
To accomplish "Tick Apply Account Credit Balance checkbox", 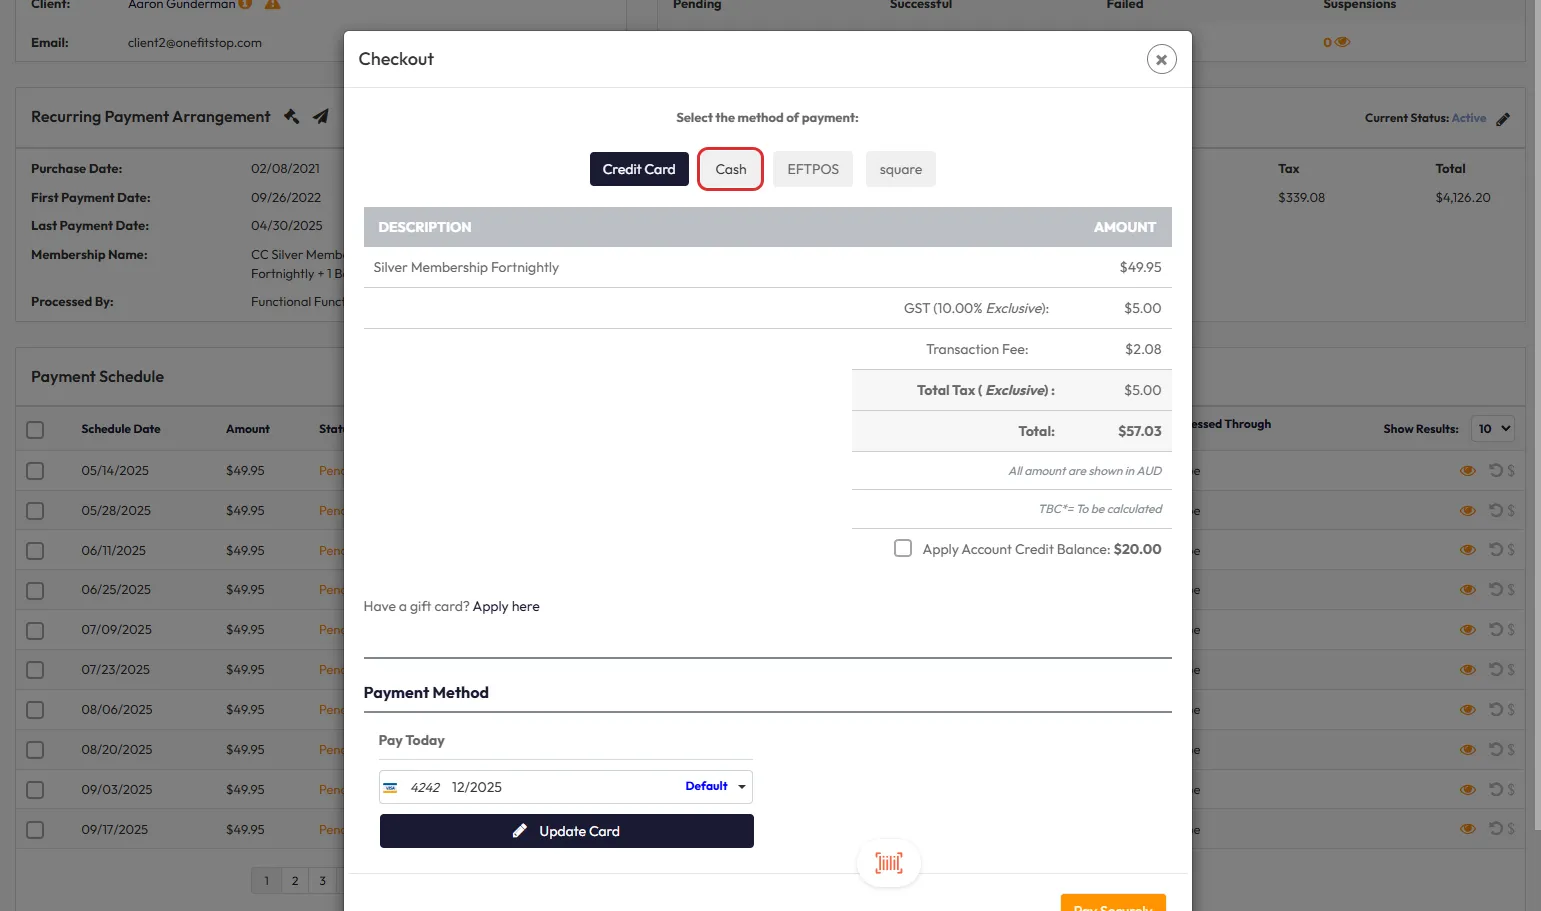I will click(903, 549).
